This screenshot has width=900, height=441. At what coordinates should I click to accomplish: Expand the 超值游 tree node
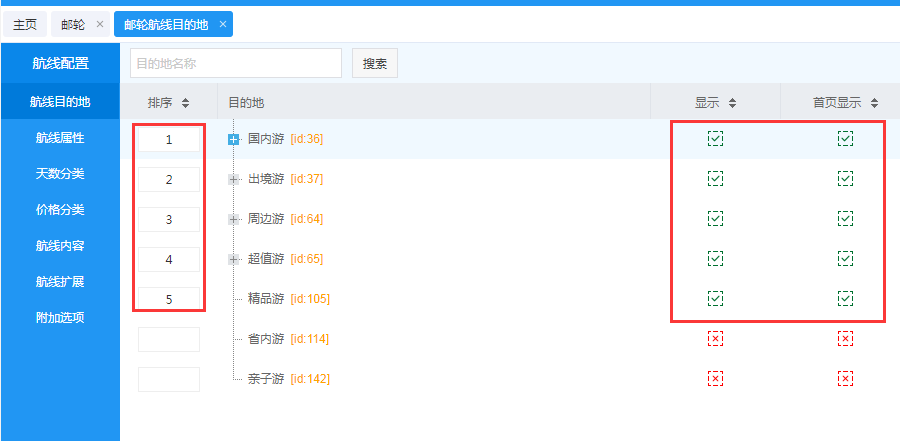point(234,260)
